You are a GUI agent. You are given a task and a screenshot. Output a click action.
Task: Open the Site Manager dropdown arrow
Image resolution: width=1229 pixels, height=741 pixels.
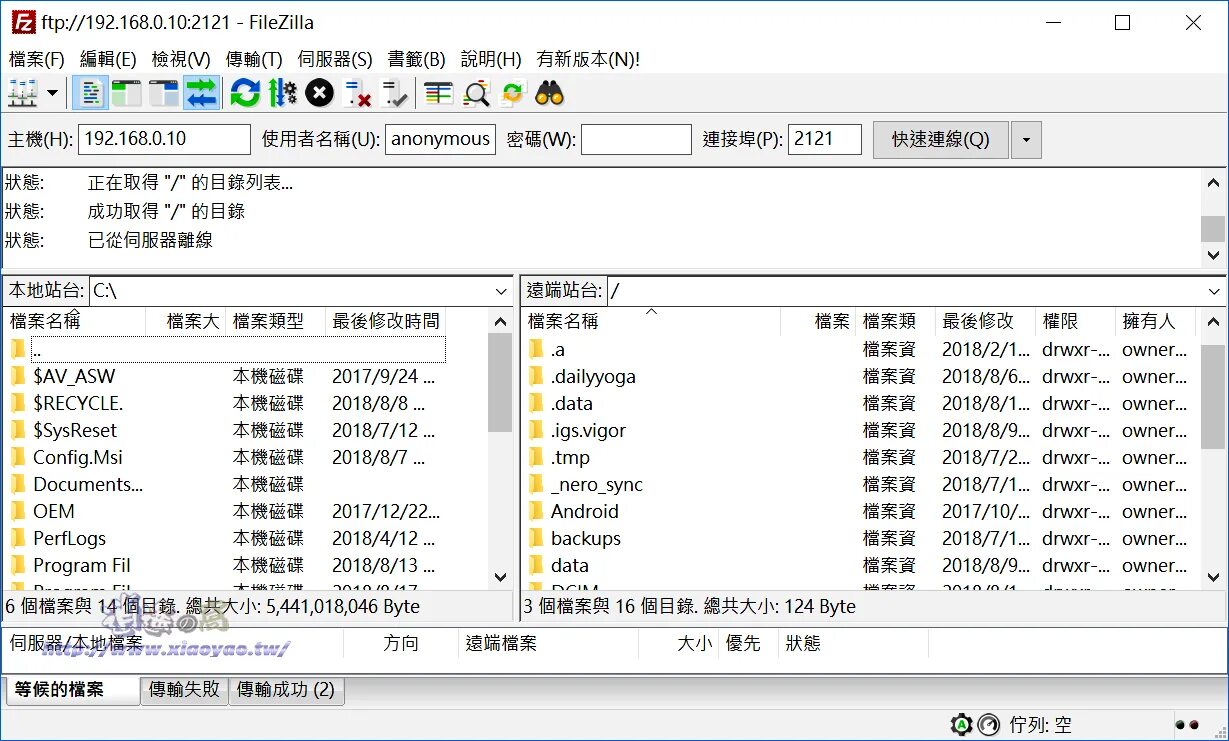tap(52, 94)
